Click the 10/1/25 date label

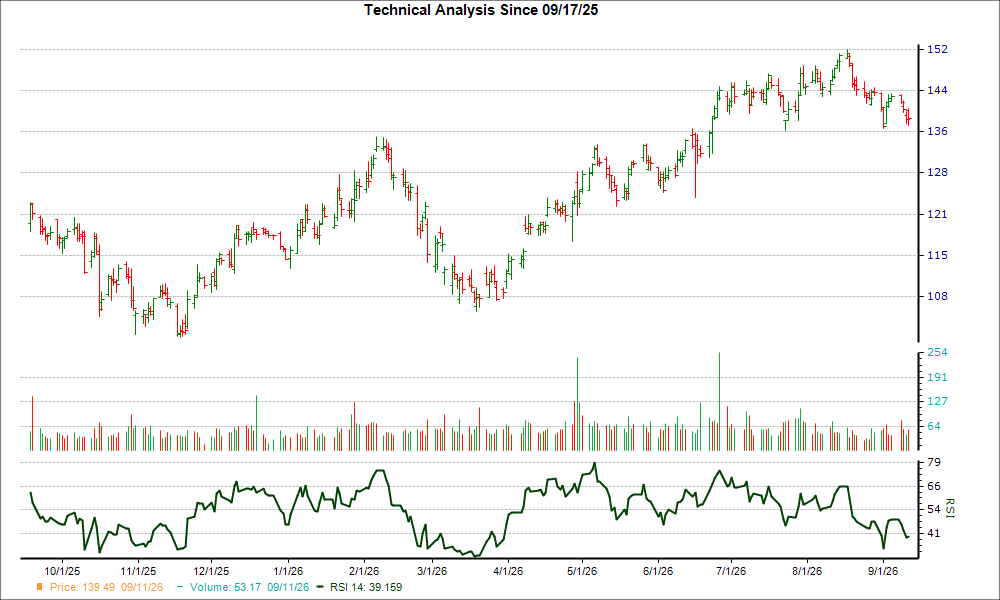62,571
